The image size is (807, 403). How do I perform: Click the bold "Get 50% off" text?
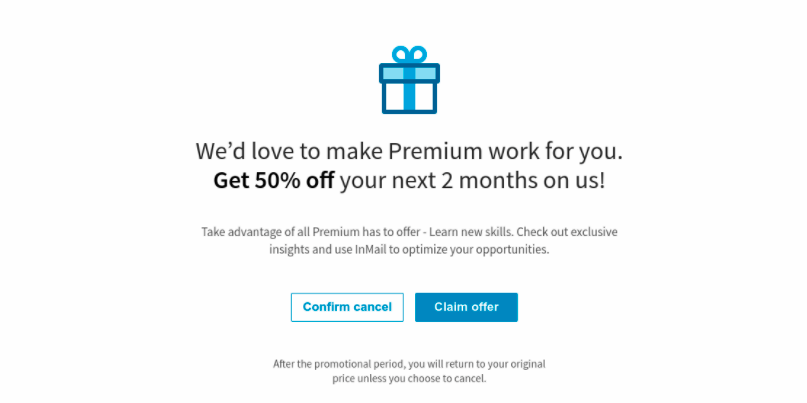coord(274,181)
